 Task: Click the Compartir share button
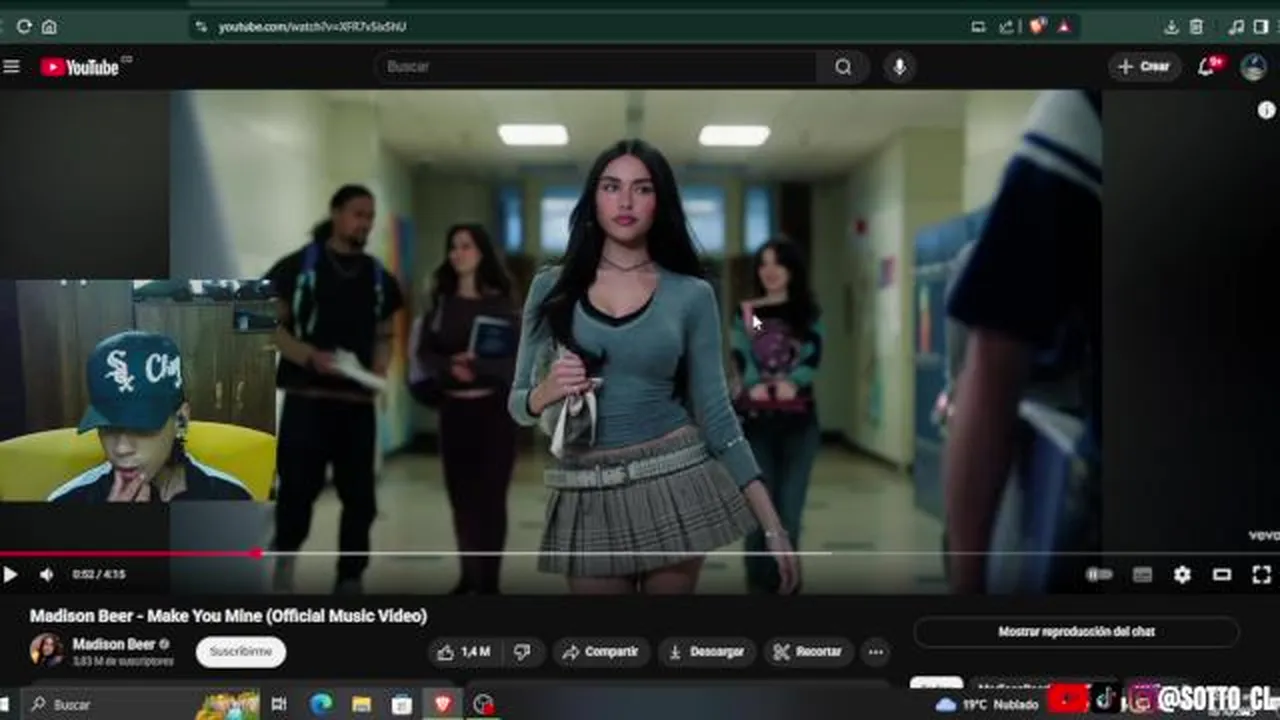pos(600,652)
